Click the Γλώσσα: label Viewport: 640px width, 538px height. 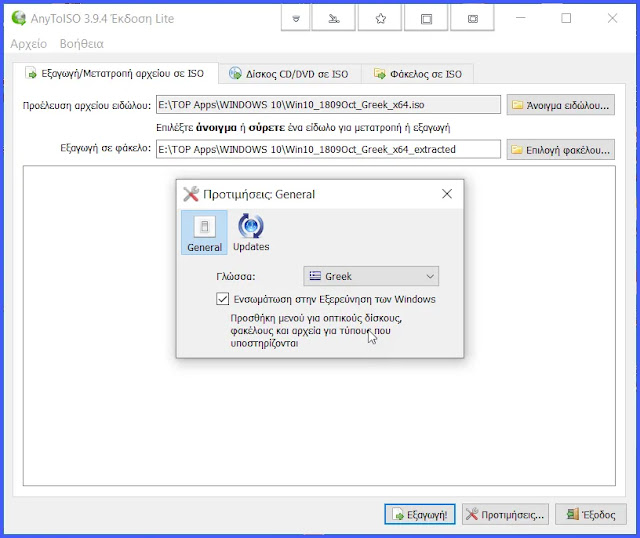pyautogui.click(x=236, y=276)
